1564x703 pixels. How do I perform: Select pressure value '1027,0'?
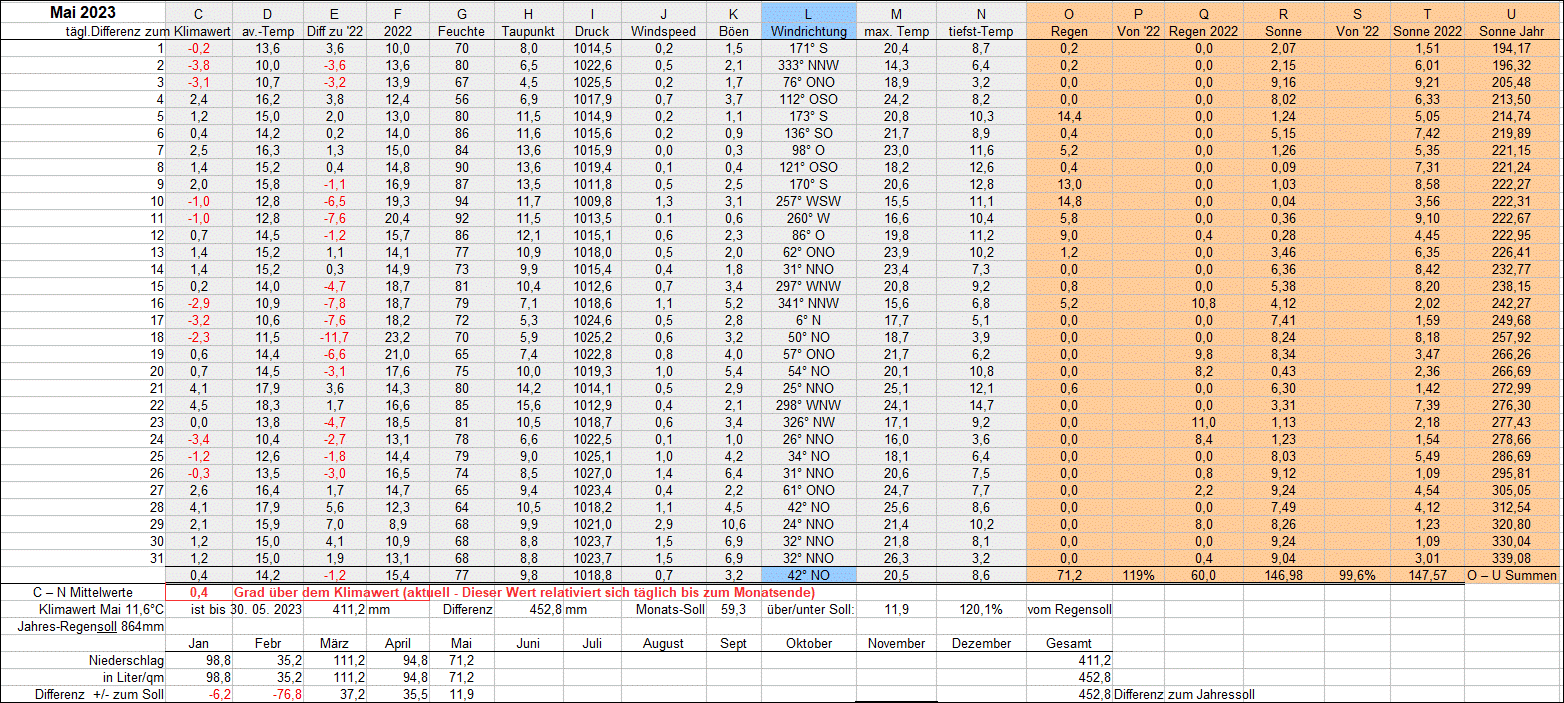[592, 473]
